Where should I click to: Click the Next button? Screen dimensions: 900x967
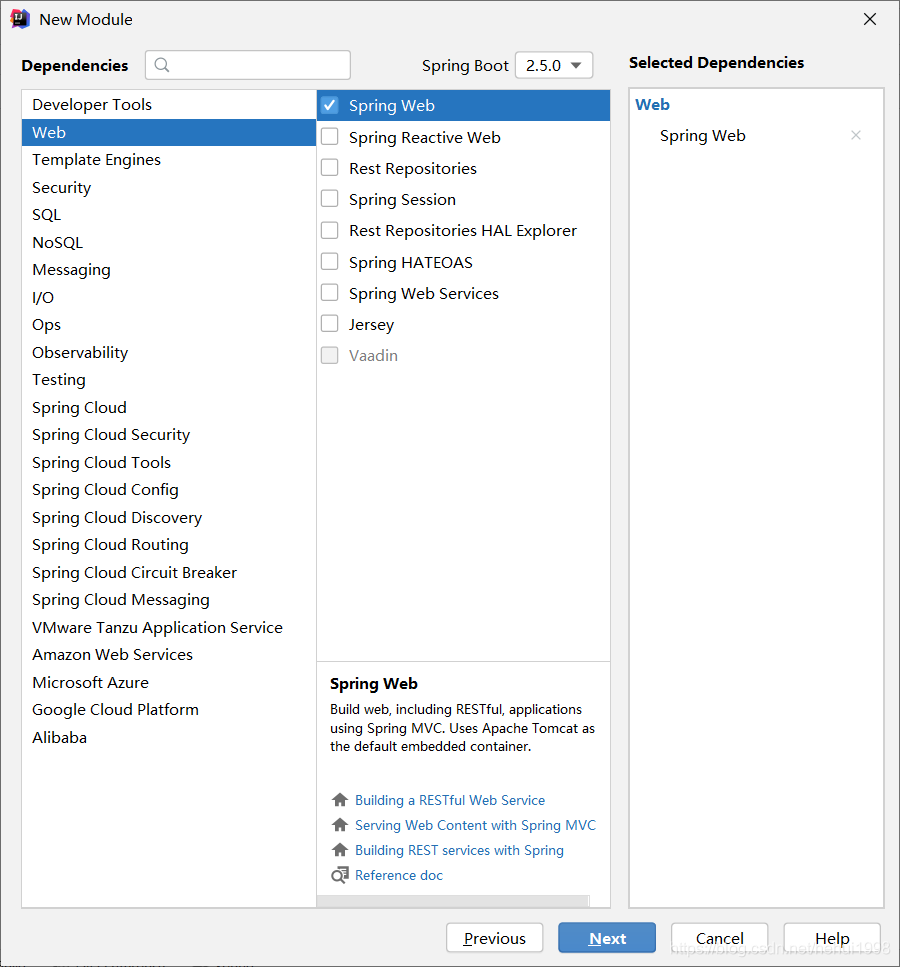(607, 938)
